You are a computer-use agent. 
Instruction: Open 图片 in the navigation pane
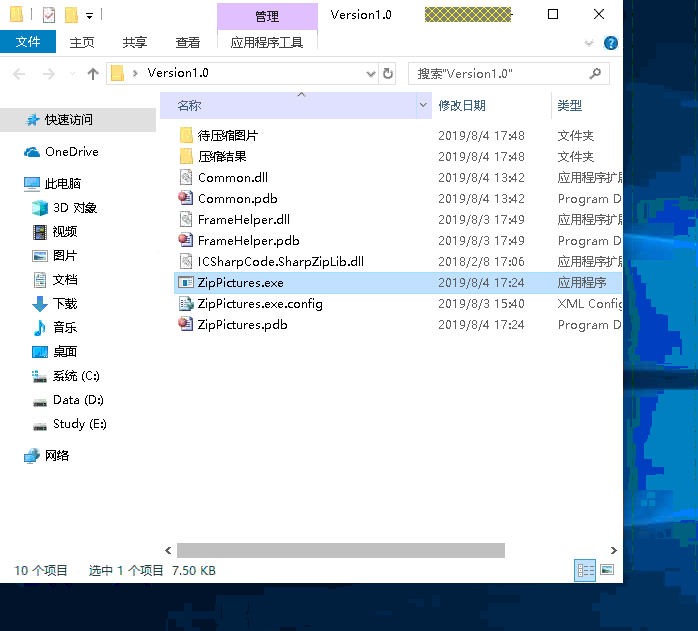(x=65, y=256)
